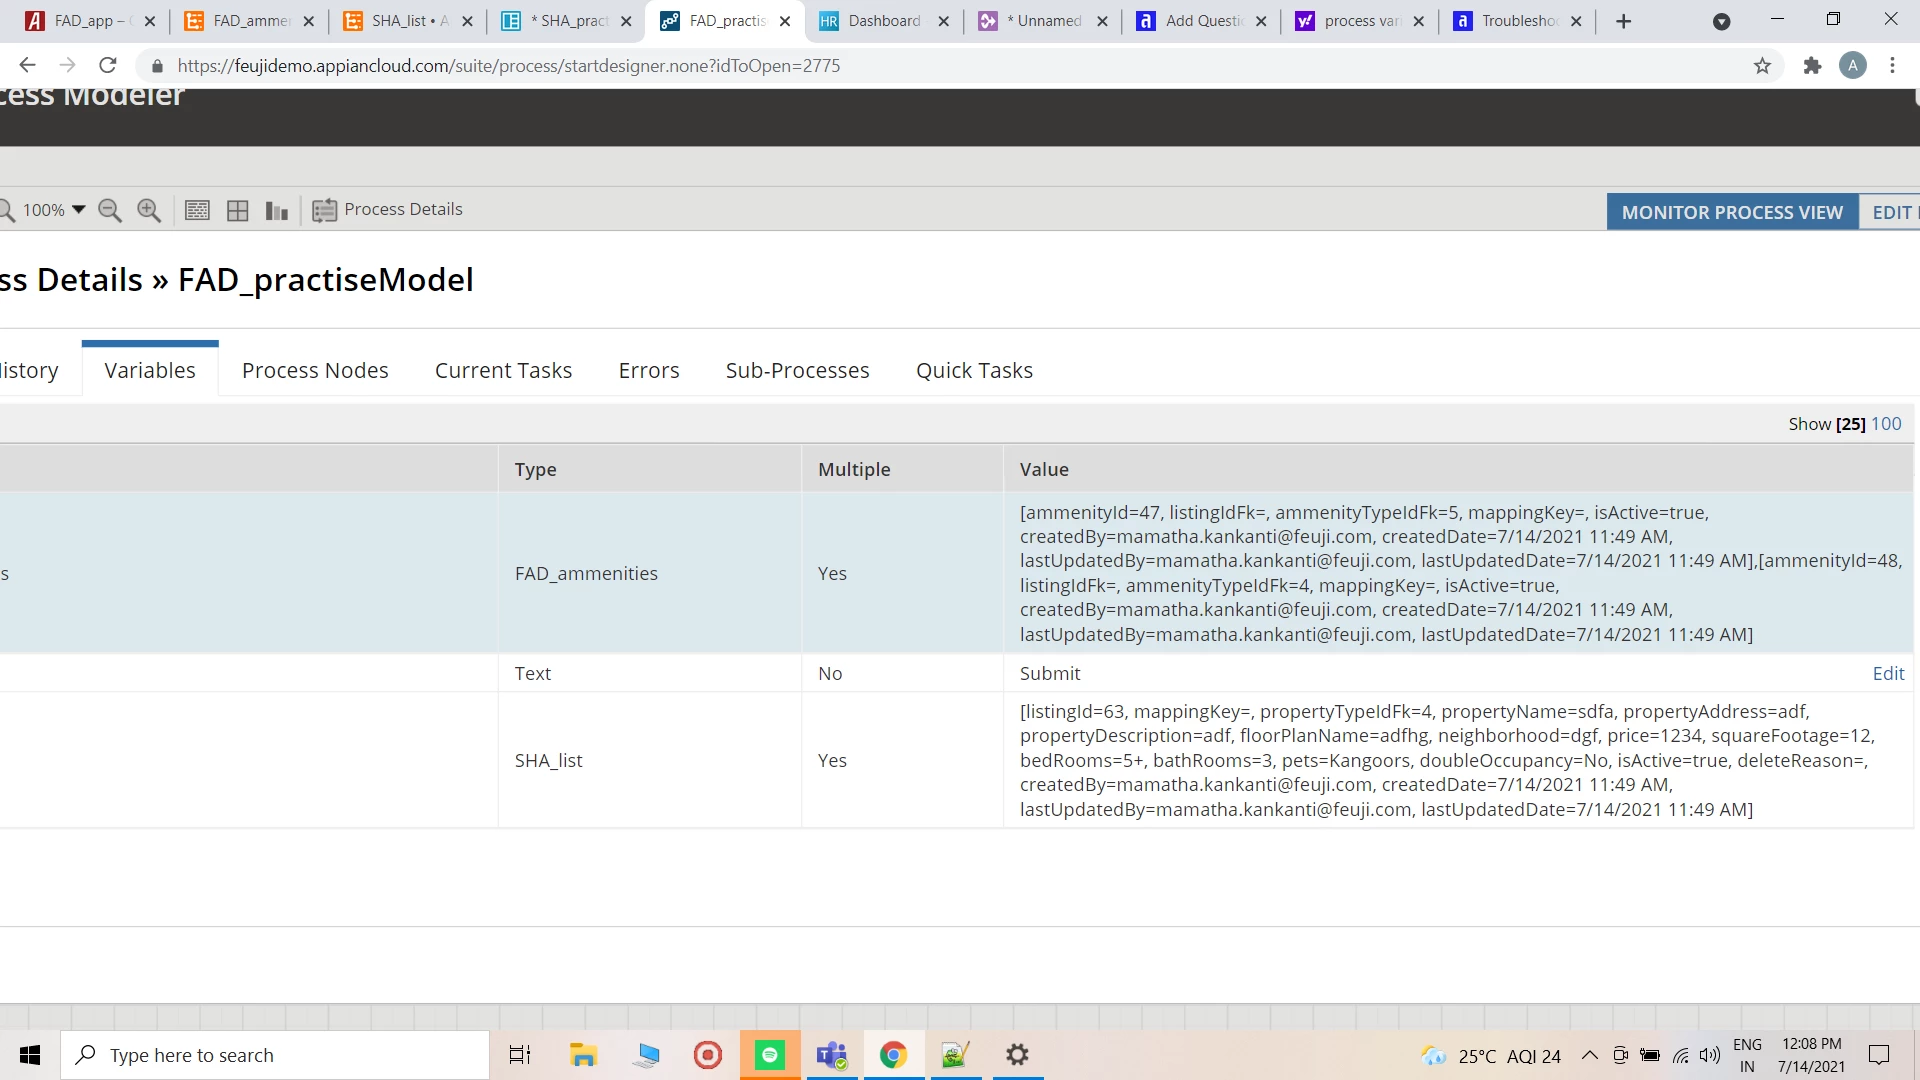The height and width of the screenshot is (1080, 1920).
Task: Click the zoom out magnifier icon
Action: [x=110, y=210]
